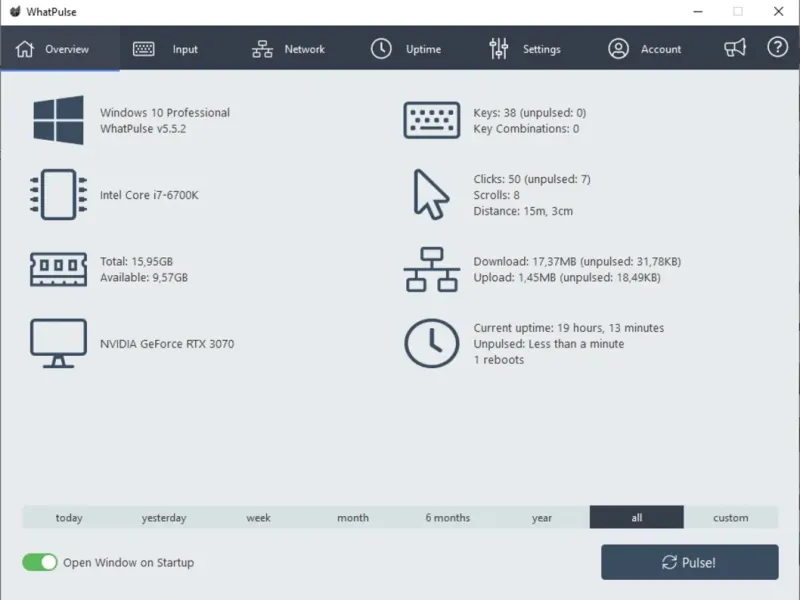
Task: Switch to the Input tab
Action: tap(164, 49)
